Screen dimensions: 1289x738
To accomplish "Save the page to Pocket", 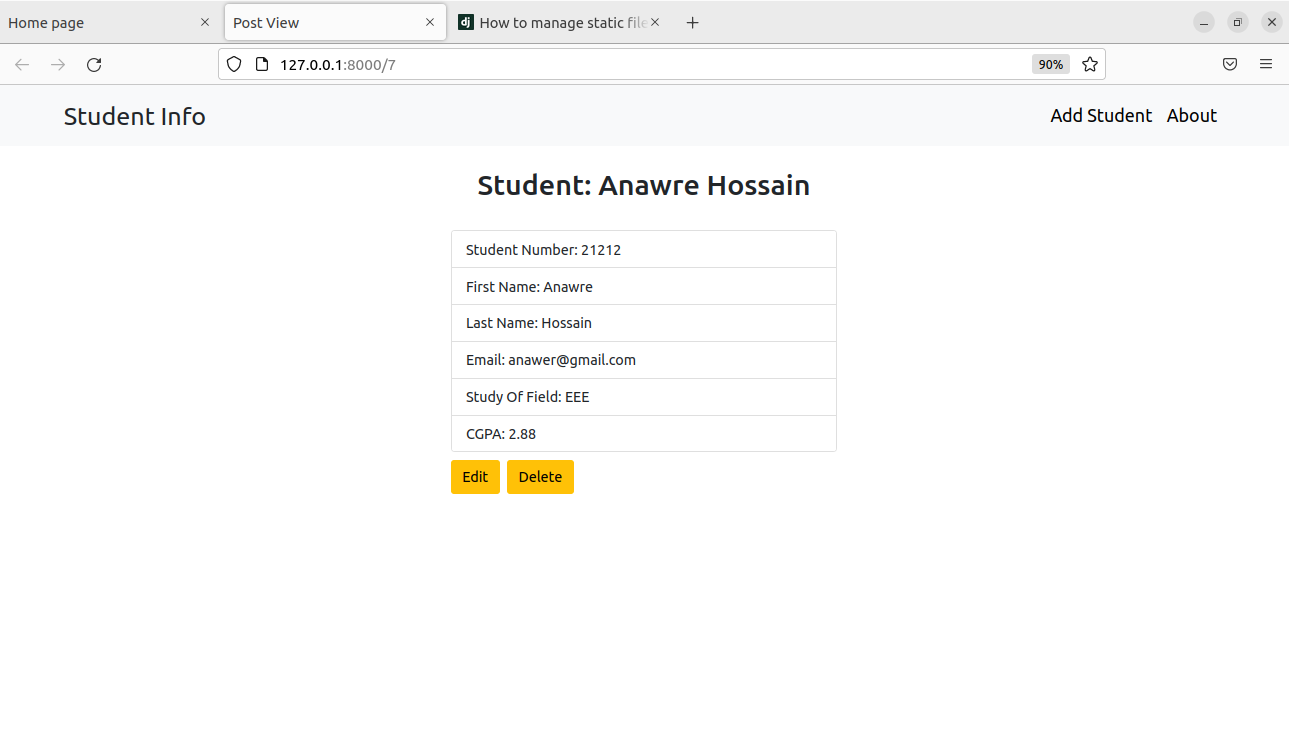I will pyautogui.click(x=1229, y=64).
